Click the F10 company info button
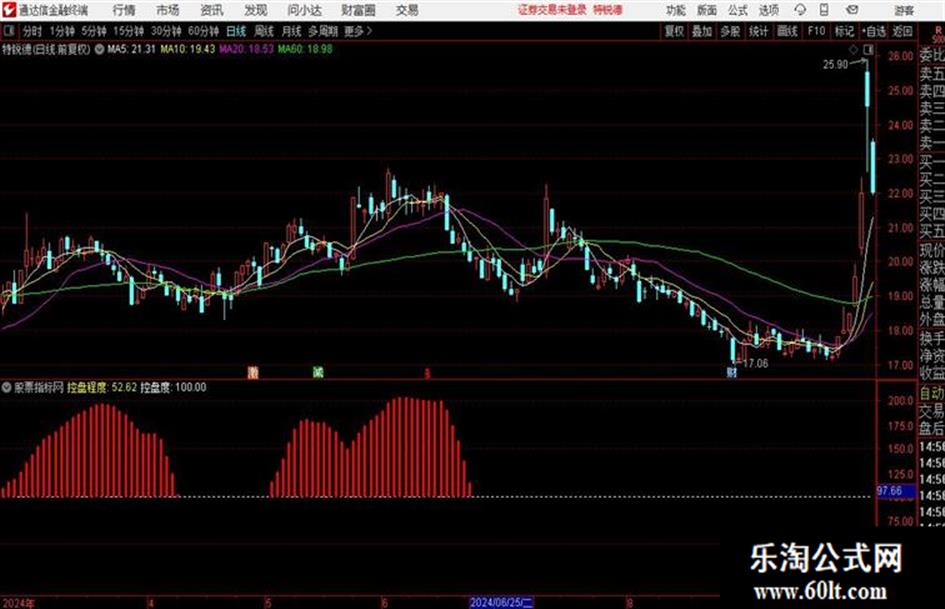The width and height of the screenshot is (945, 609). (816, 31)
